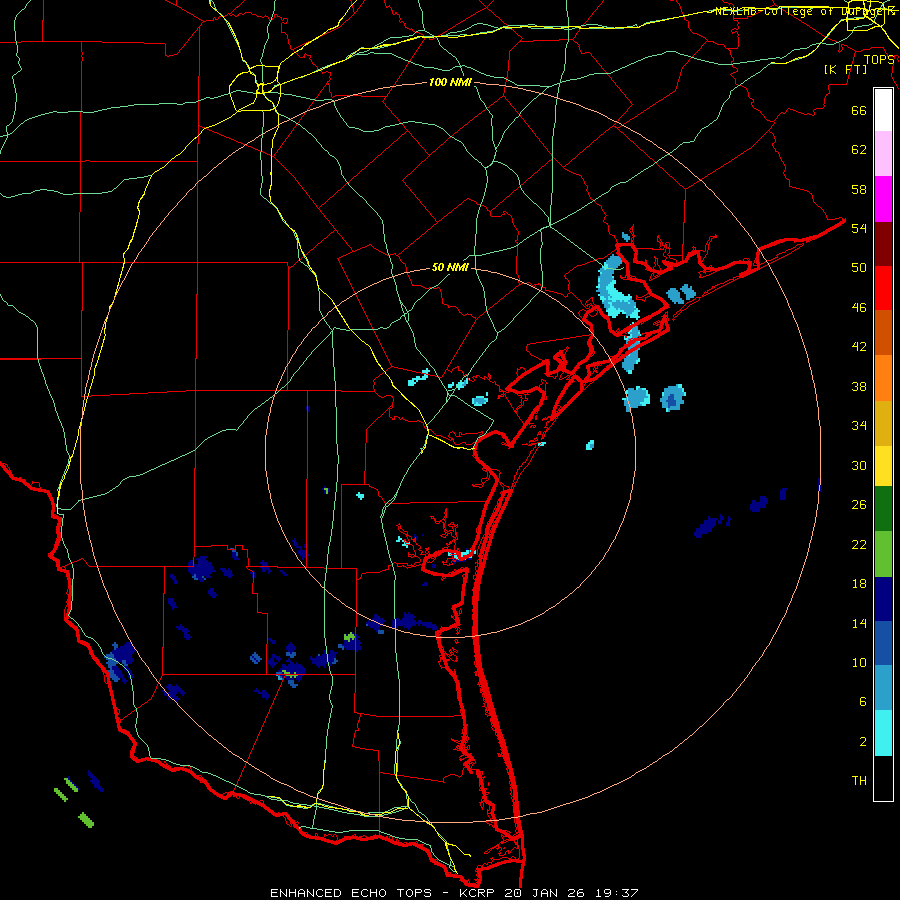Click the legend value '62'
This screenshot has width=900, height=900.
(859, 150)
